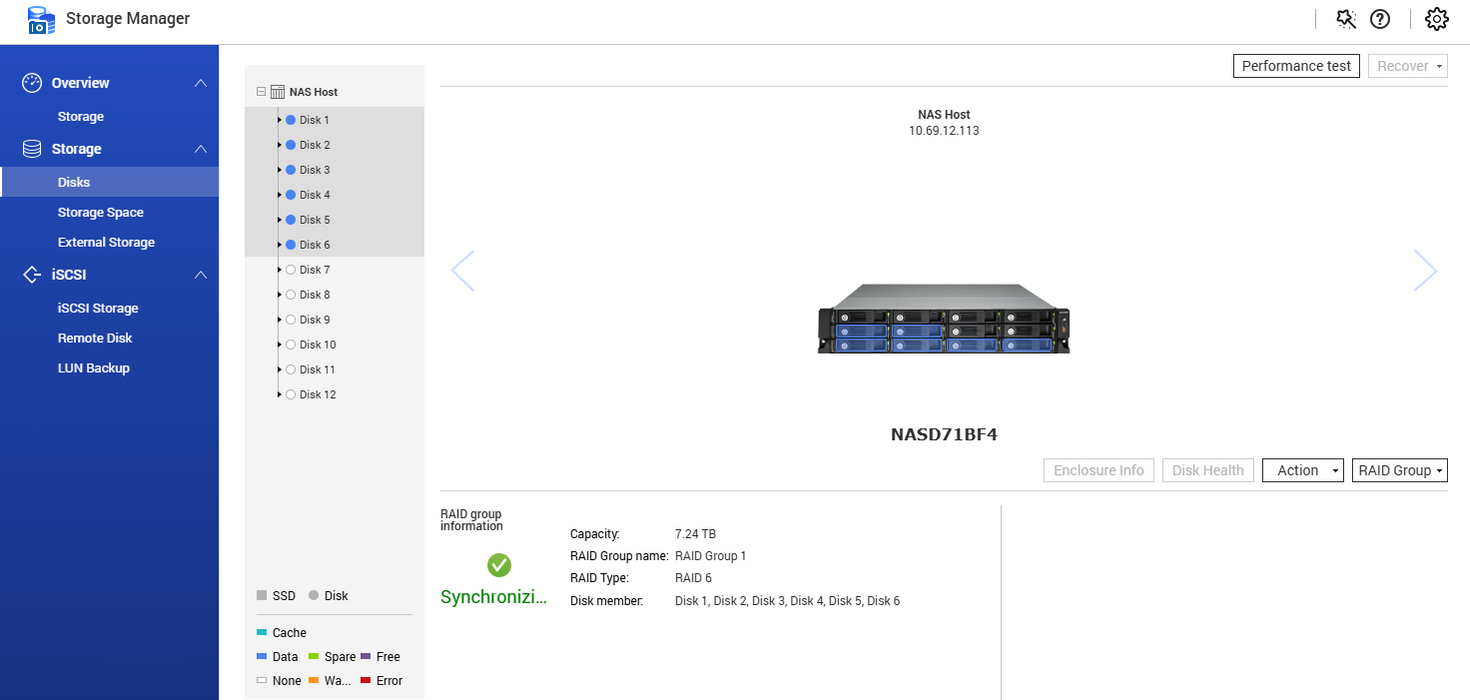The image size is (1470, 700).
Task: Click the NASD71BF4 device name
Action: (x=944, y=435)
